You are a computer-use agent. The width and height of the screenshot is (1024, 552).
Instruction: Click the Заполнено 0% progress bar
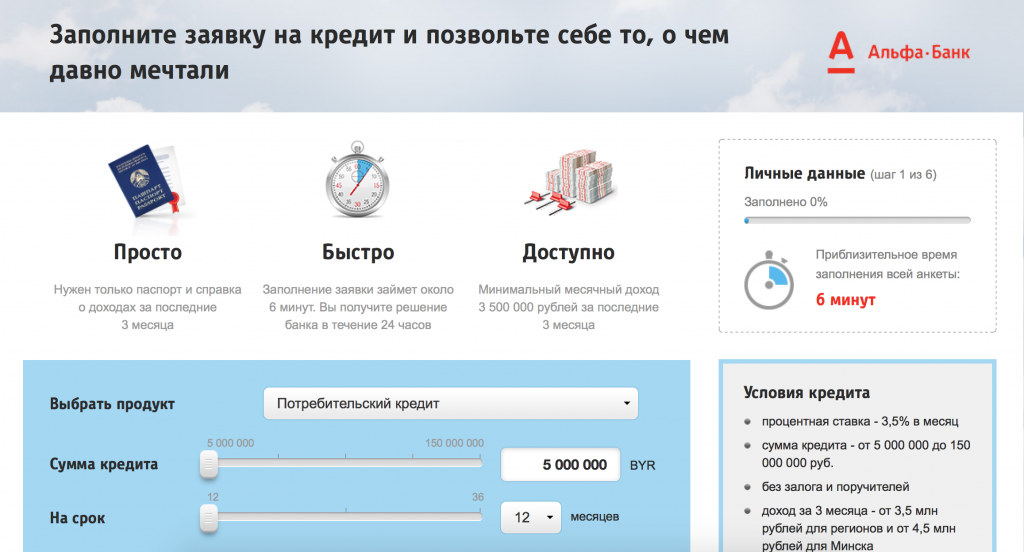pyautogui.click(x=856, y=220)
